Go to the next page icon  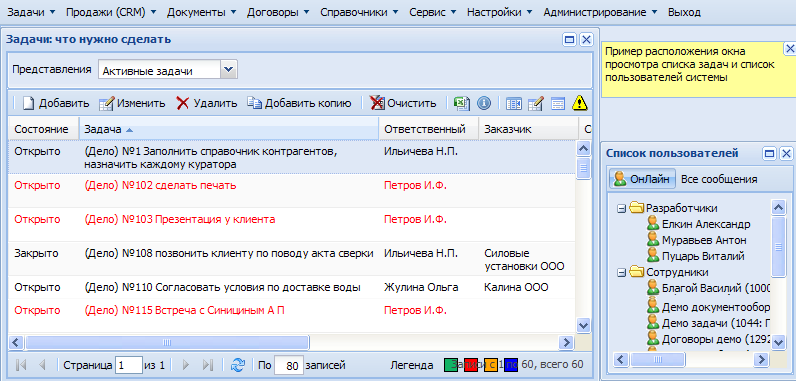click(185, 365)
